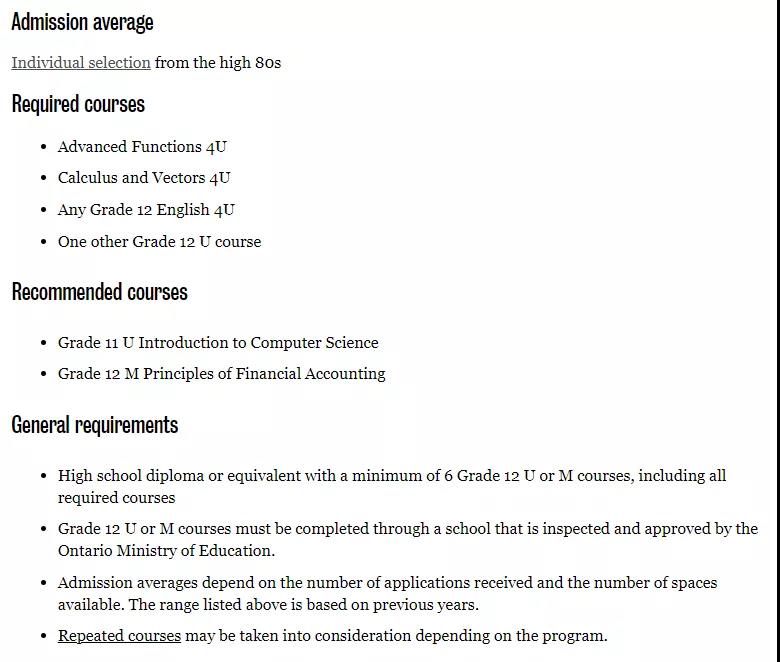Click the Ontario Ministry of Education sentence
780x662 pixels.
tap(408, 540)
